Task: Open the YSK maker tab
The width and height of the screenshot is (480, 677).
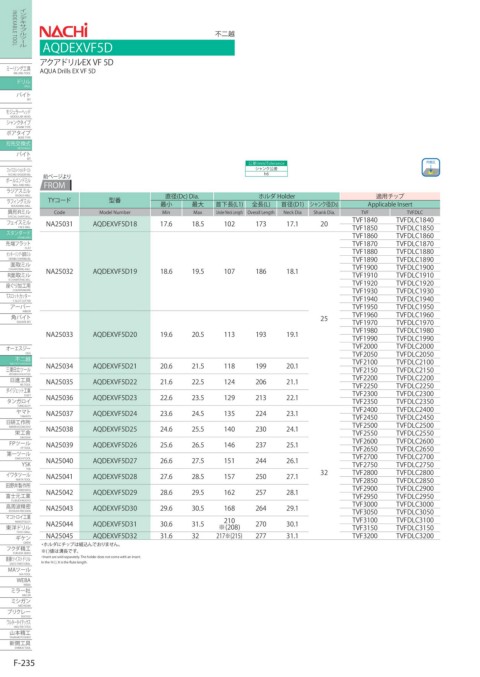Action: (x=16, y=465)
